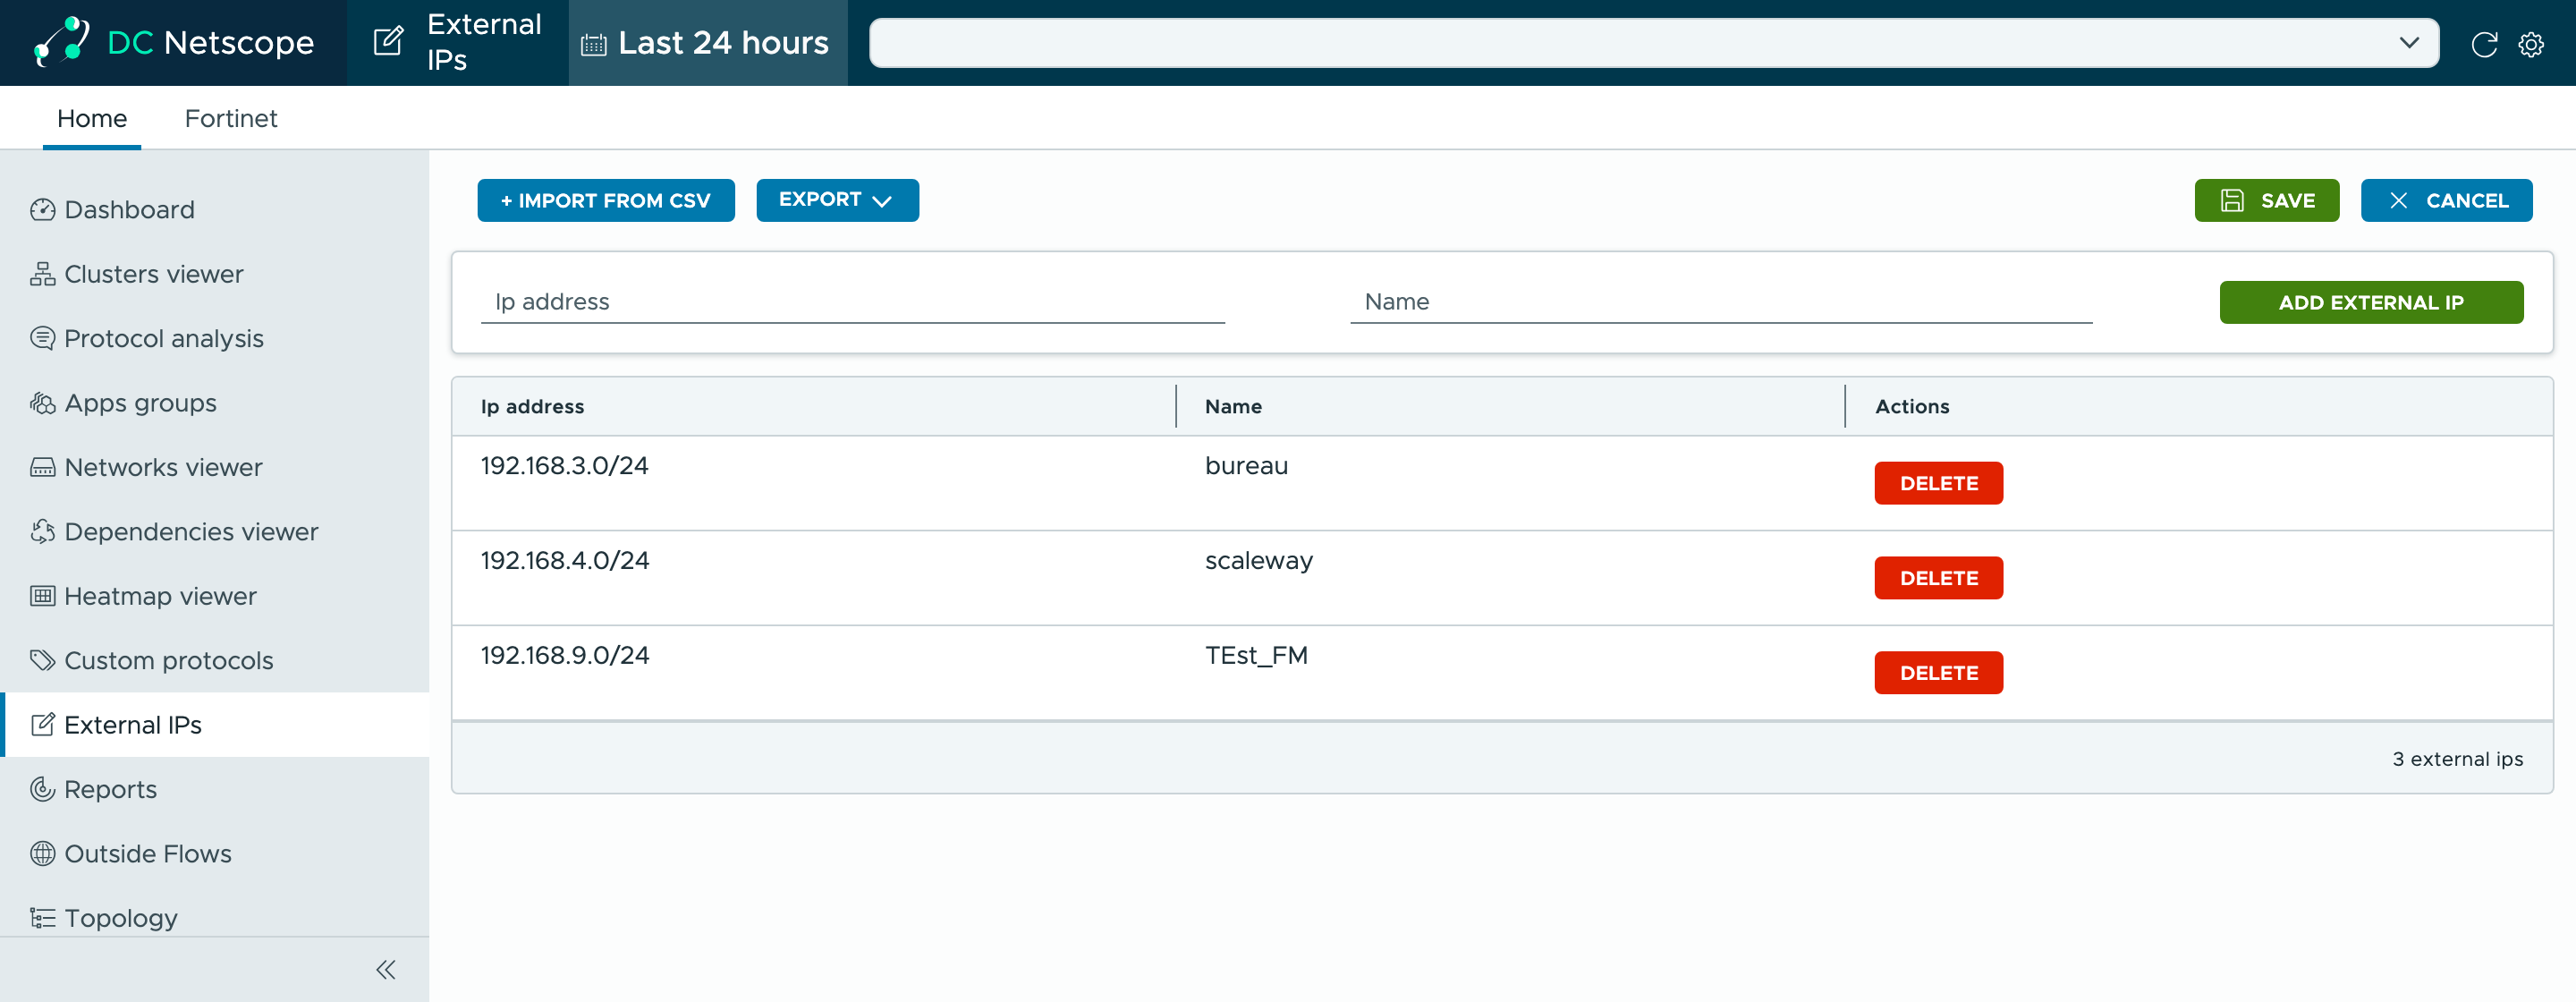
Task: Open External IPs header breadcrumb
Action: click(x=458, y=42)
